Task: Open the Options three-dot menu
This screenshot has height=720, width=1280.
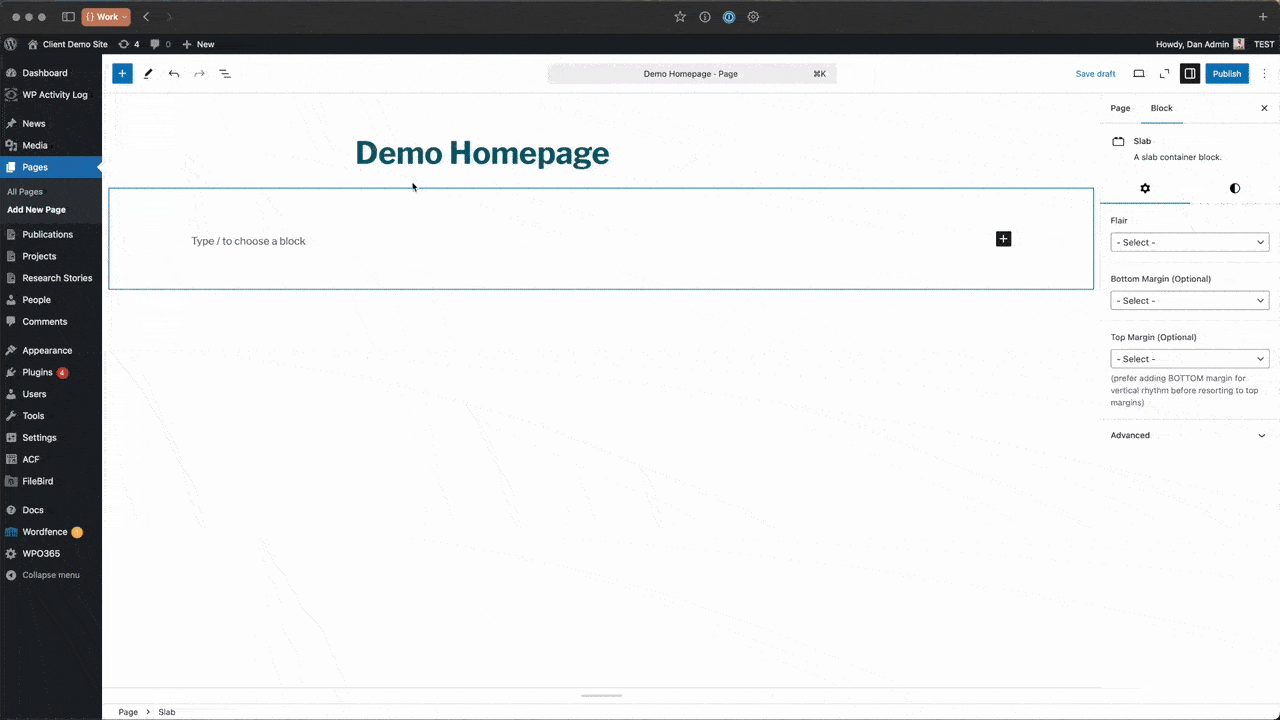Action: tap(1264, 73)
